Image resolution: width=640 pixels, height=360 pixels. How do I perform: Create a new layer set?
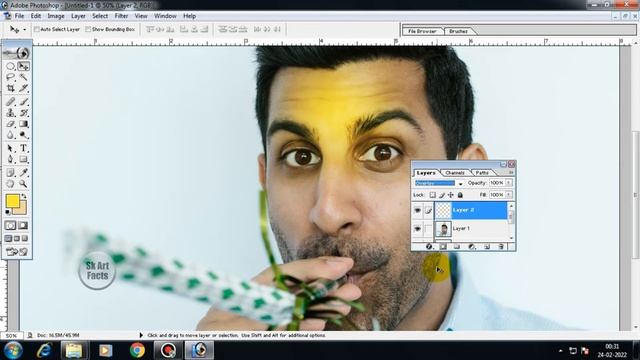coord(457,247)
